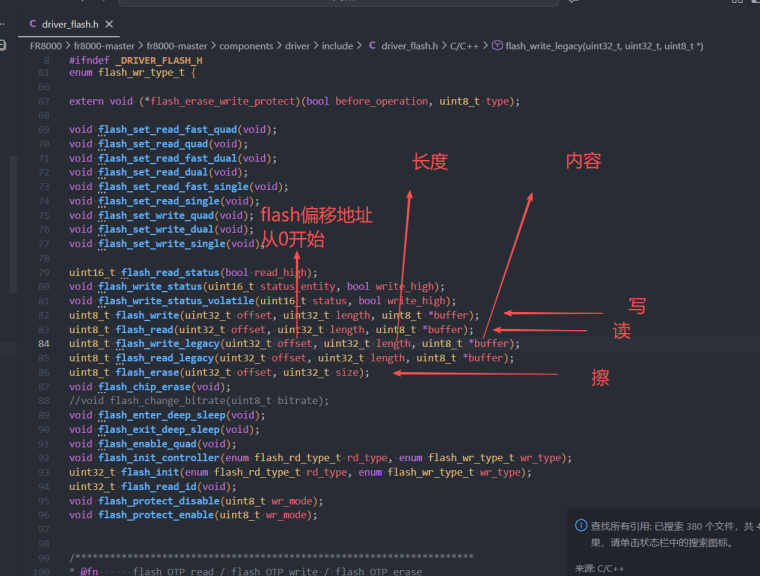Click flash_read_legacy on line 85
Image resolution: width=760 pixels, height=576 pixels.
click(165, 358)
